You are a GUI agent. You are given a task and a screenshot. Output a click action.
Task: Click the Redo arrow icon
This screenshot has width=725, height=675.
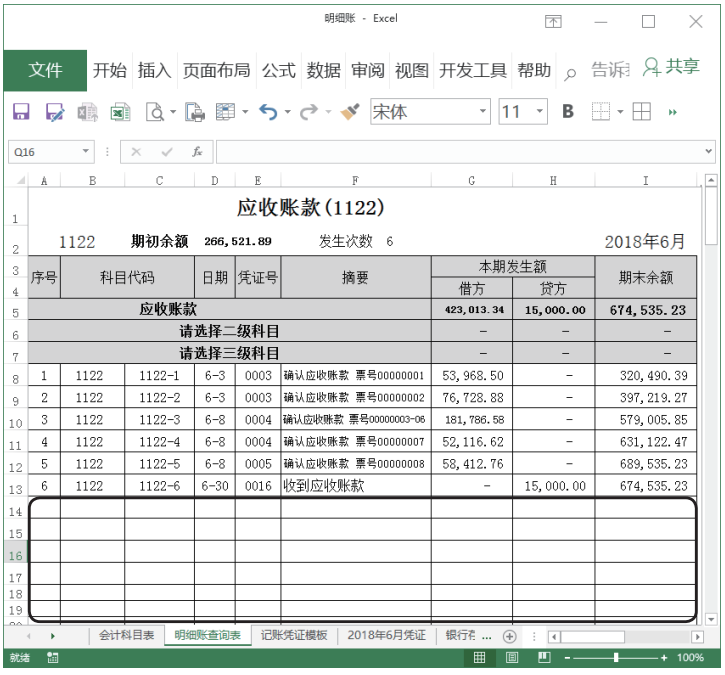coord(308,112)
